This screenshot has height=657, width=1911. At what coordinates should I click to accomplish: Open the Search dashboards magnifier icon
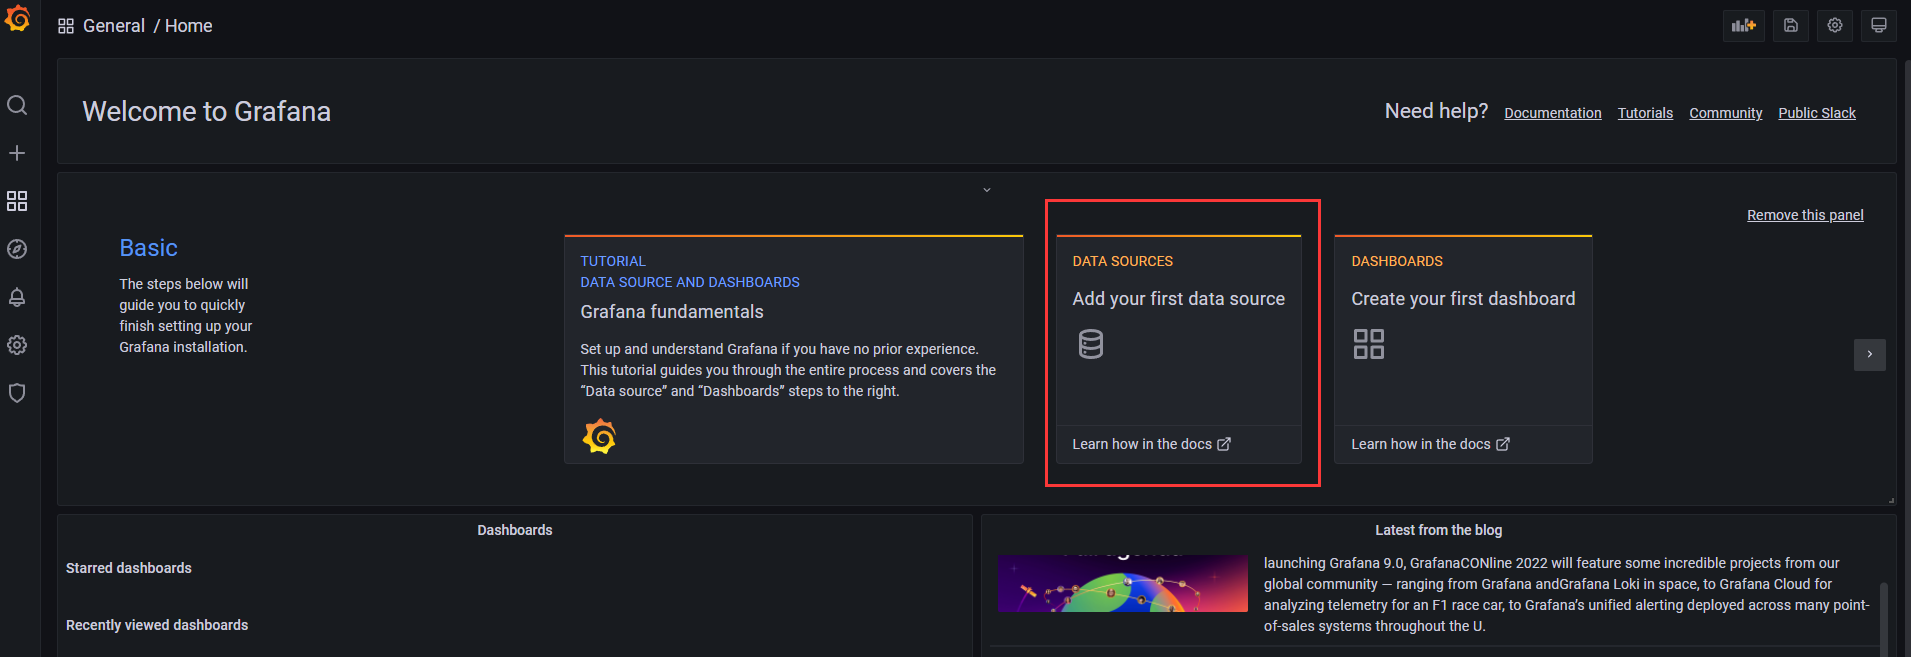(17, 105)
